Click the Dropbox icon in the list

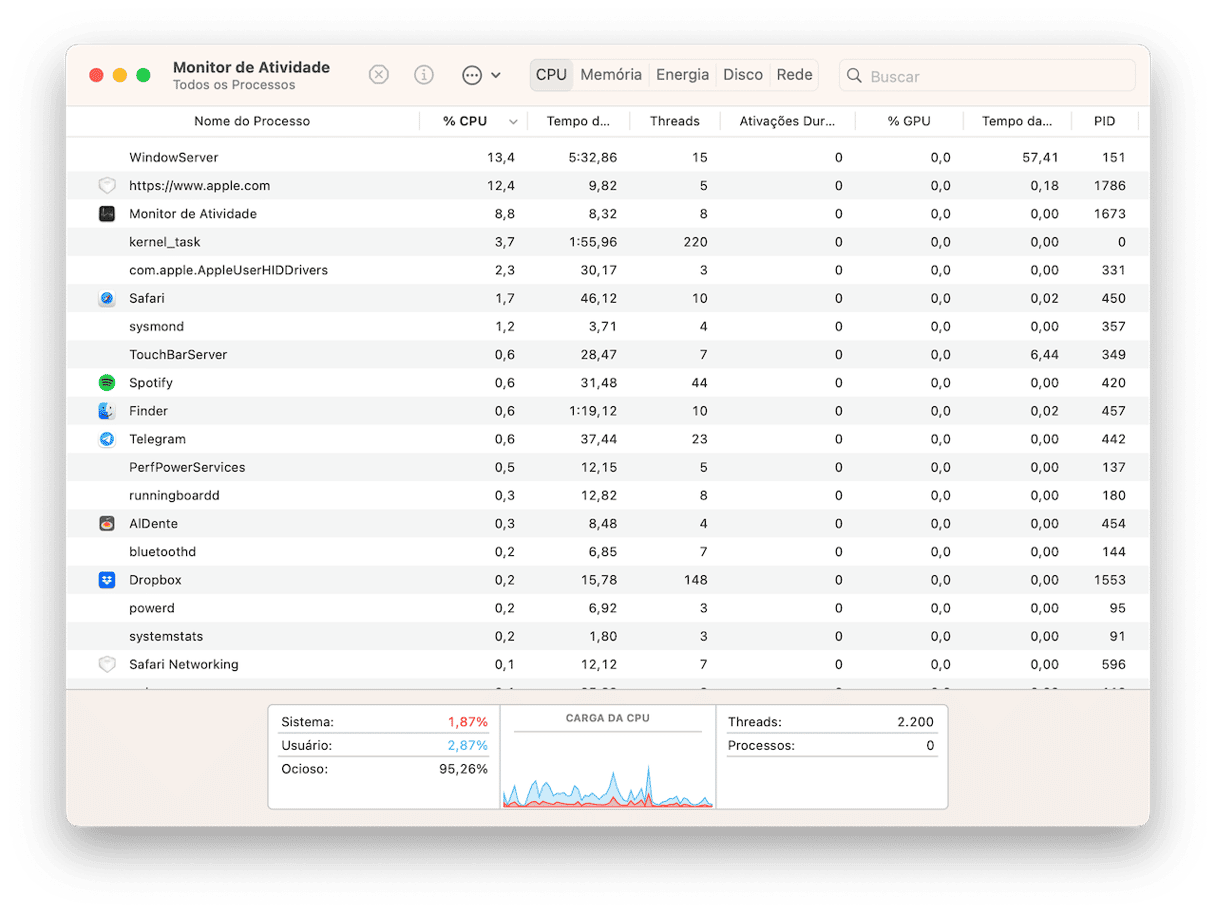[x=107, y=580]
